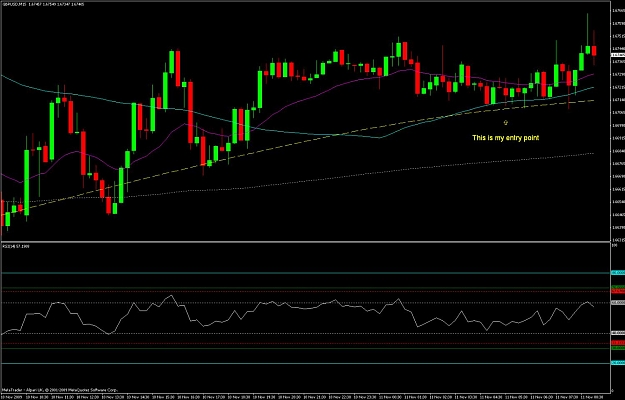Click the '10 Nov 20:00' time axis label
Viewport: 625px width, 400px height.
coord(289,397)
